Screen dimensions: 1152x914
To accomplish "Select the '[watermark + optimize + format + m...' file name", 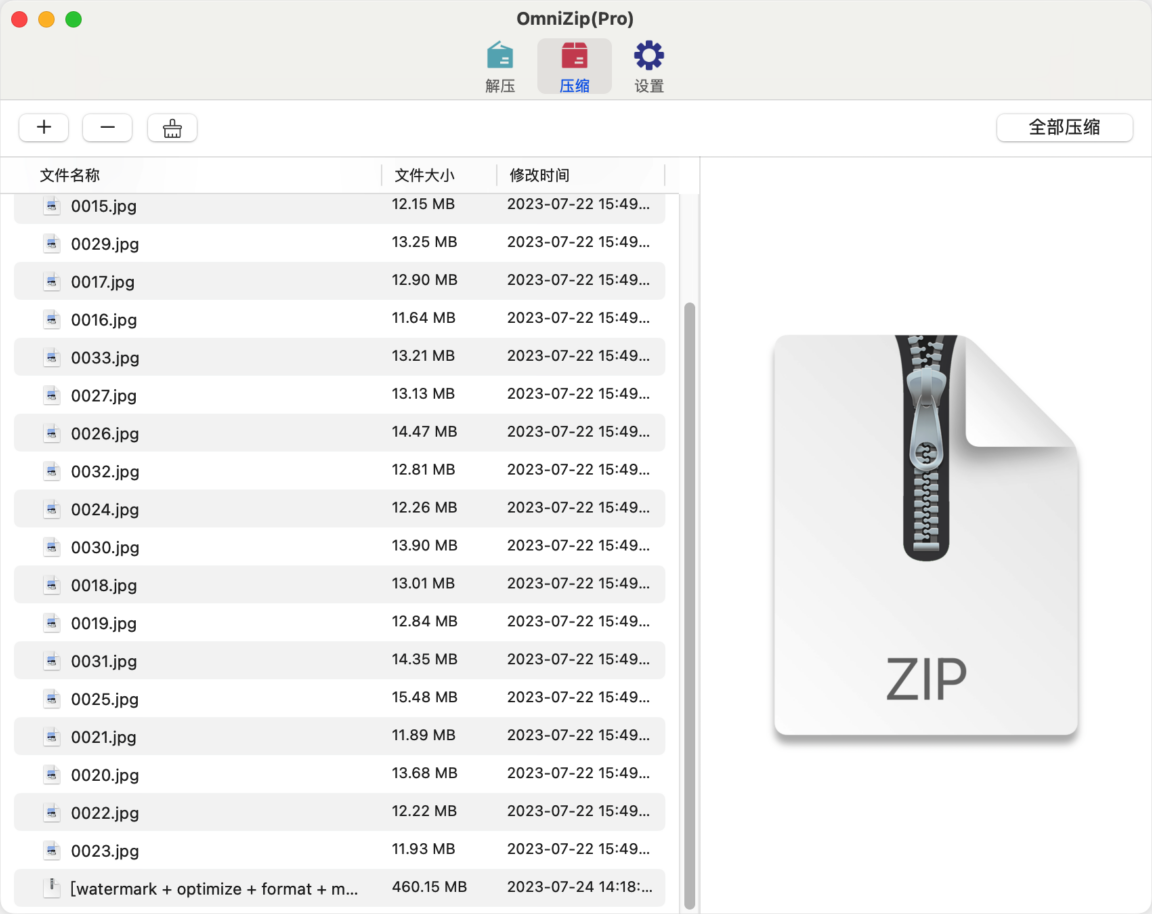I will click(x=214, y=890).
